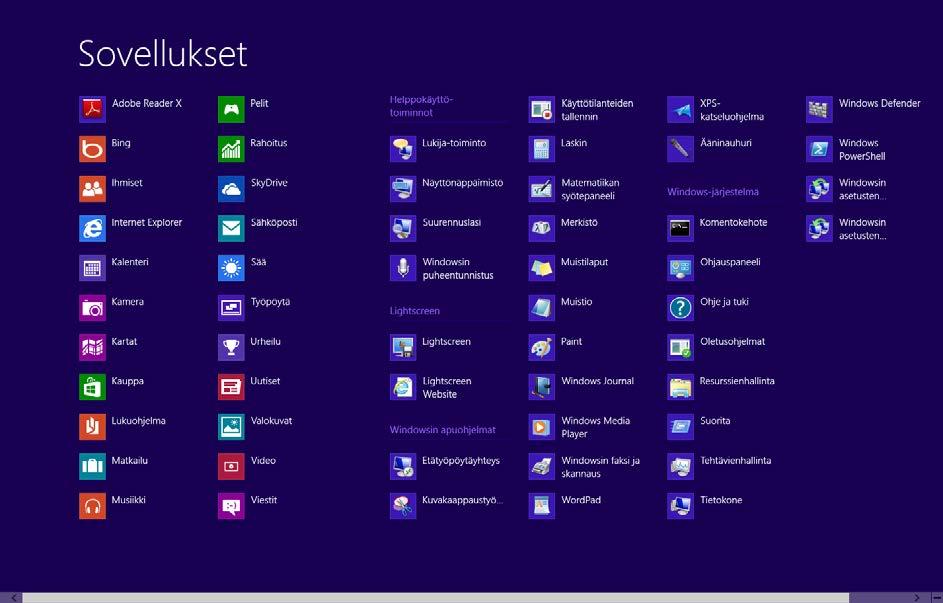The height and width of the screenshot is (603, 943).
Task: Click the Ohje ja tuki question mark icon
Action: coord(680,308)
